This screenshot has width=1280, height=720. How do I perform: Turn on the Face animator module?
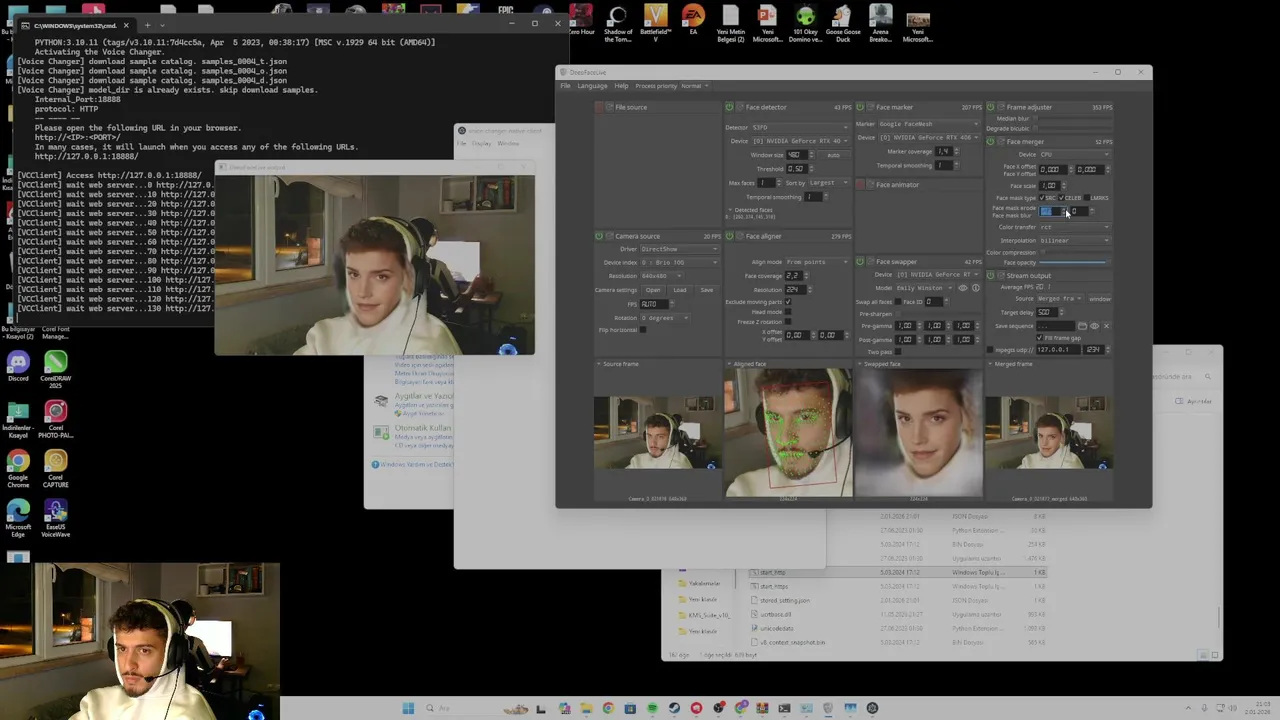point(860,184)
